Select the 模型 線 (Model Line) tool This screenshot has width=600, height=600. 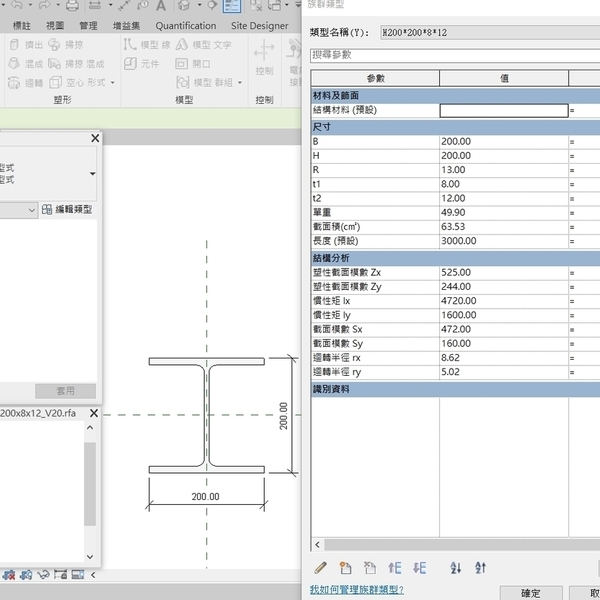tap(148, 45)
